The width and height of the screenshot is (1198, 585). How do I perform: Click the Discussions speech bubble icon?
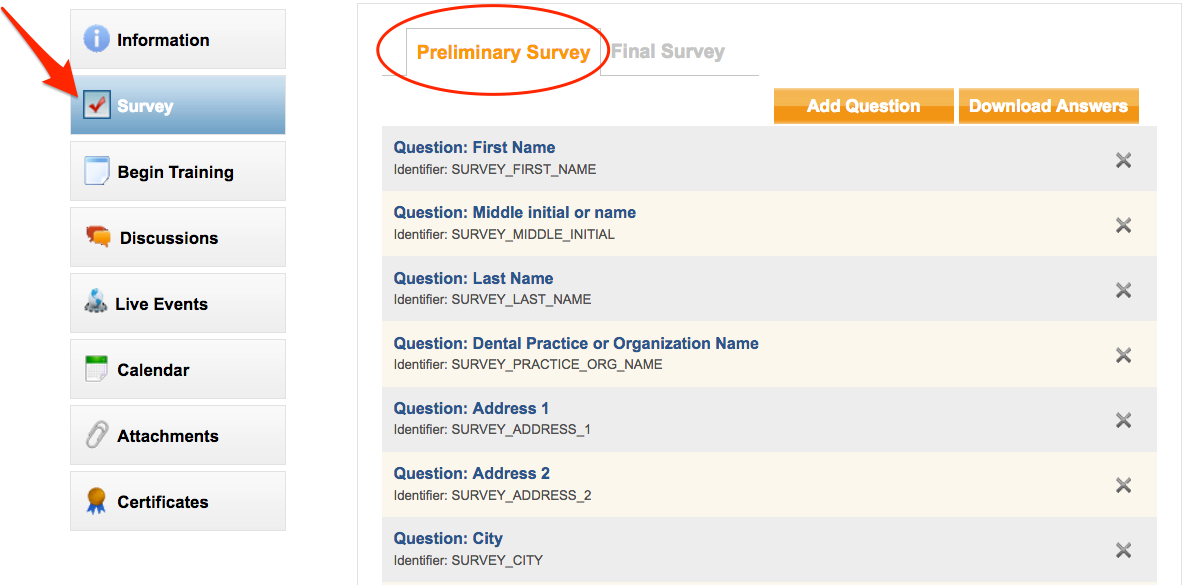[x=98, y=237]
